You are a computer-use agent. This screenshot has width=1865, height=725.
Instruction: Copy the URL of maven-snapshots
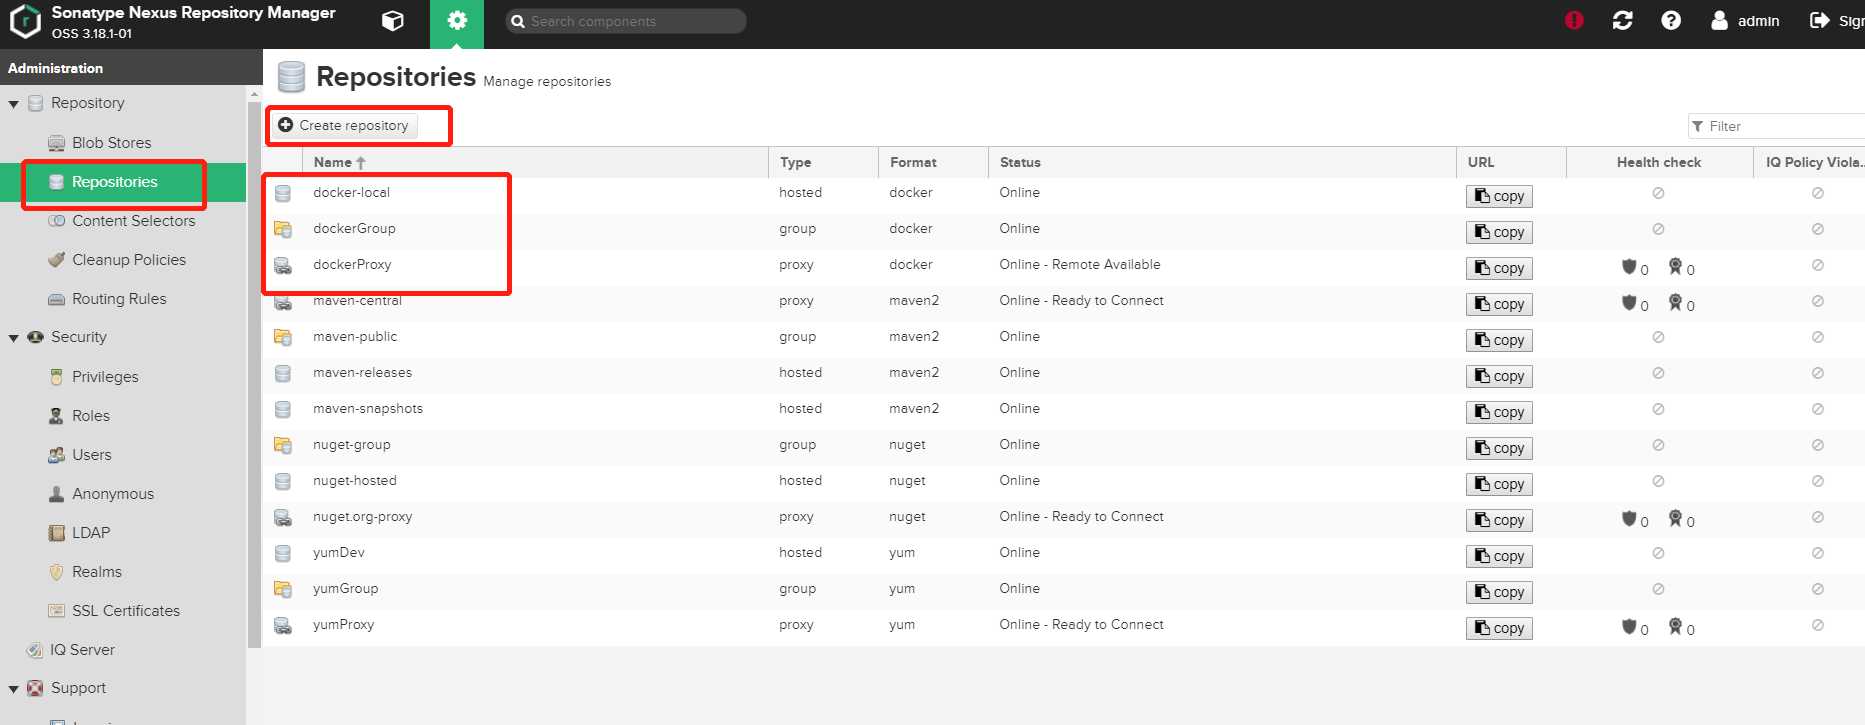pyautogui.click(x=1499, y=412)
